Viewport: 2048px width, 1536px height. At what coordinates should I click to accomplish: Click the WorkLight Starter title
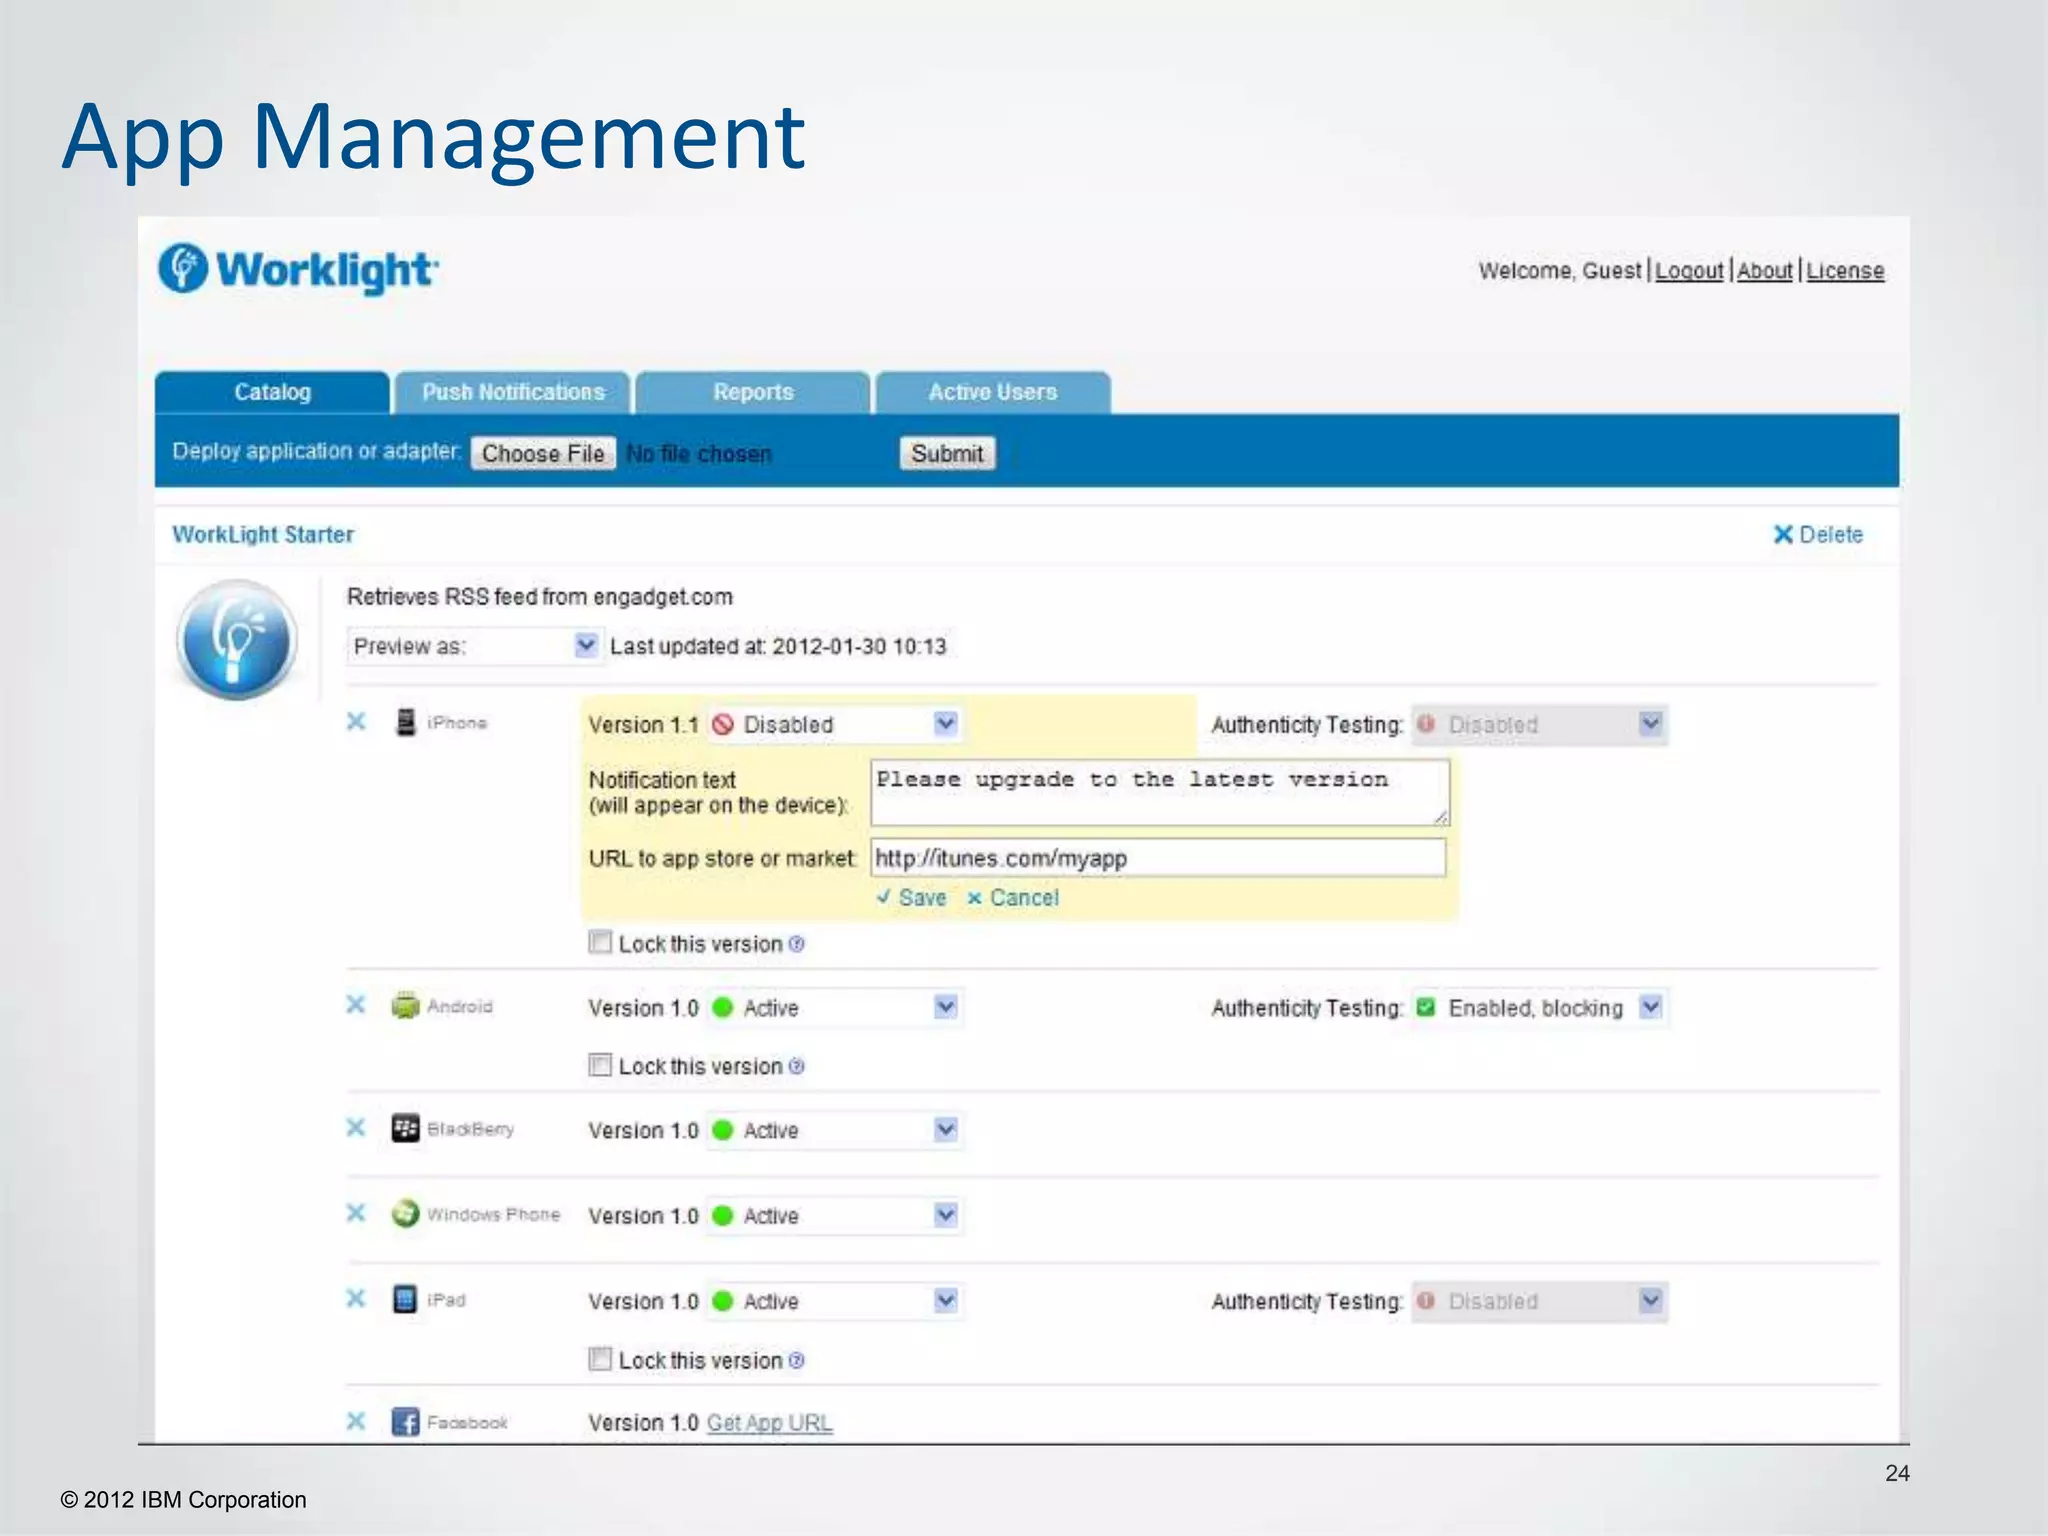click(x=263, y=534)
